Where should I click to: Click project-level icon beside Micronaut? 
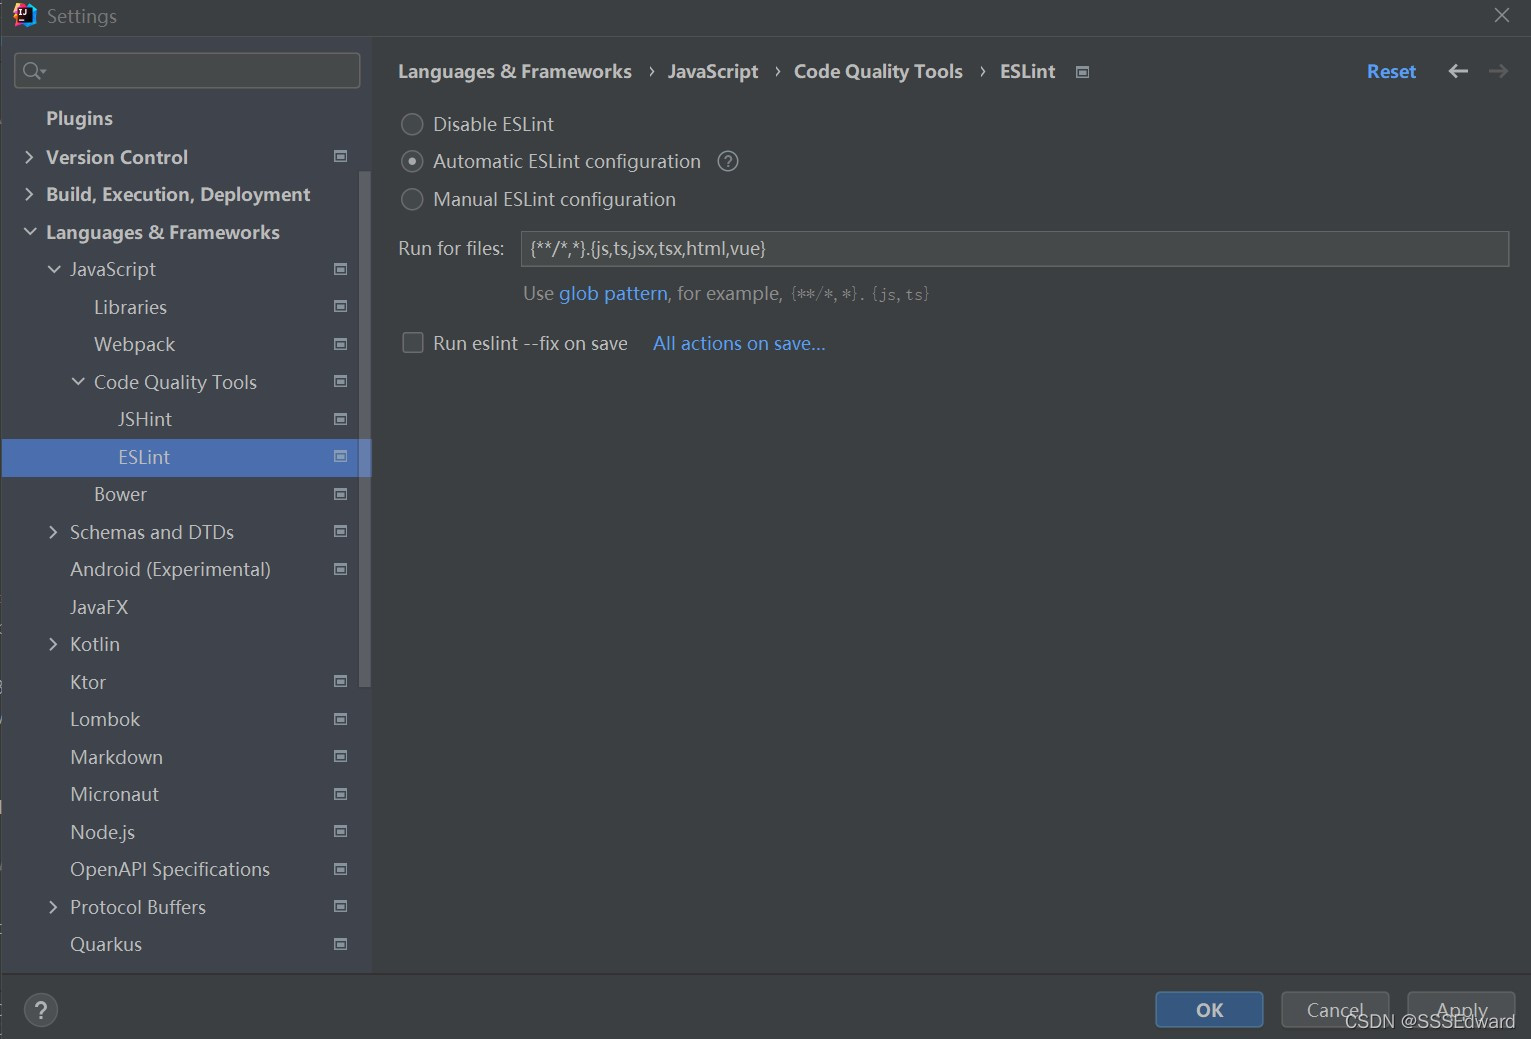pyautogui.click(x=340, y=794)
